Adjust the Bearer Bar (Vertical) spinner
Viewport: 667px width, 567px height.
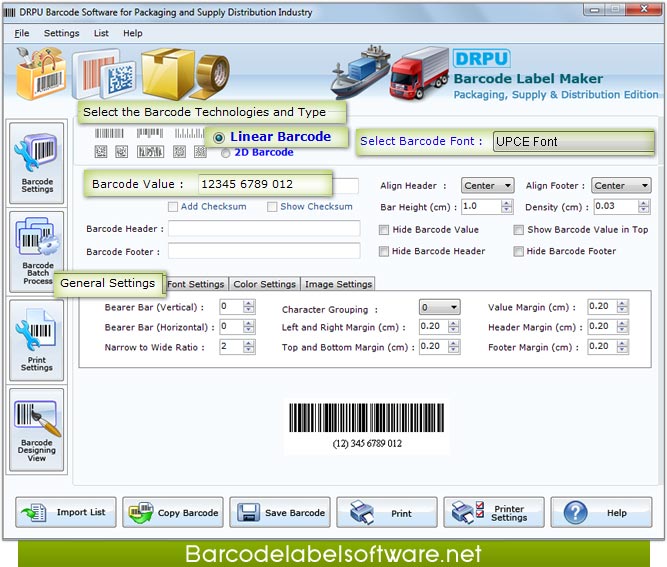249,306
